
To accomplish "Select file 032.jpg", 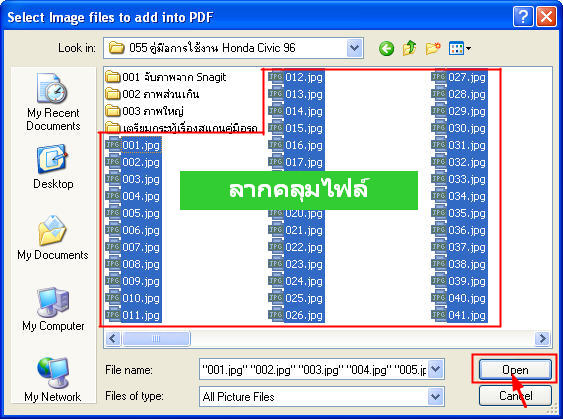I will 459,162.
